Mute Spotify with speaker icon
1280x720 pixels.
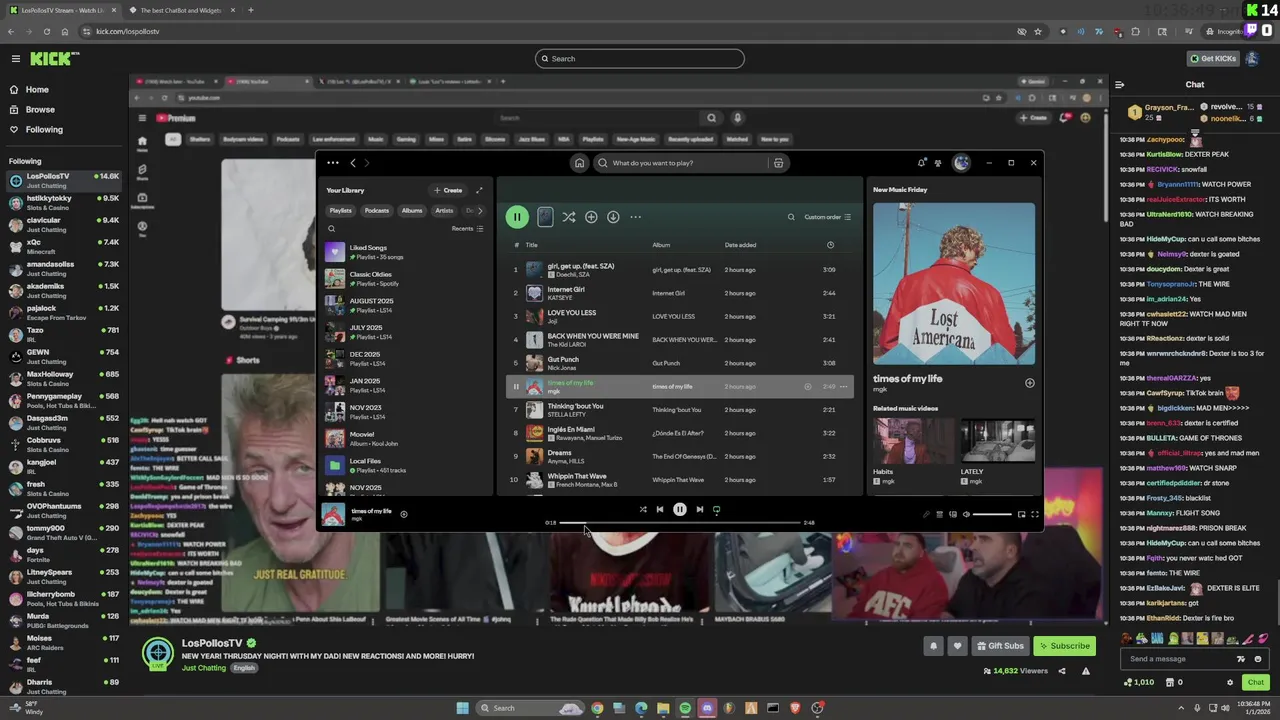[x=966, y=514]
